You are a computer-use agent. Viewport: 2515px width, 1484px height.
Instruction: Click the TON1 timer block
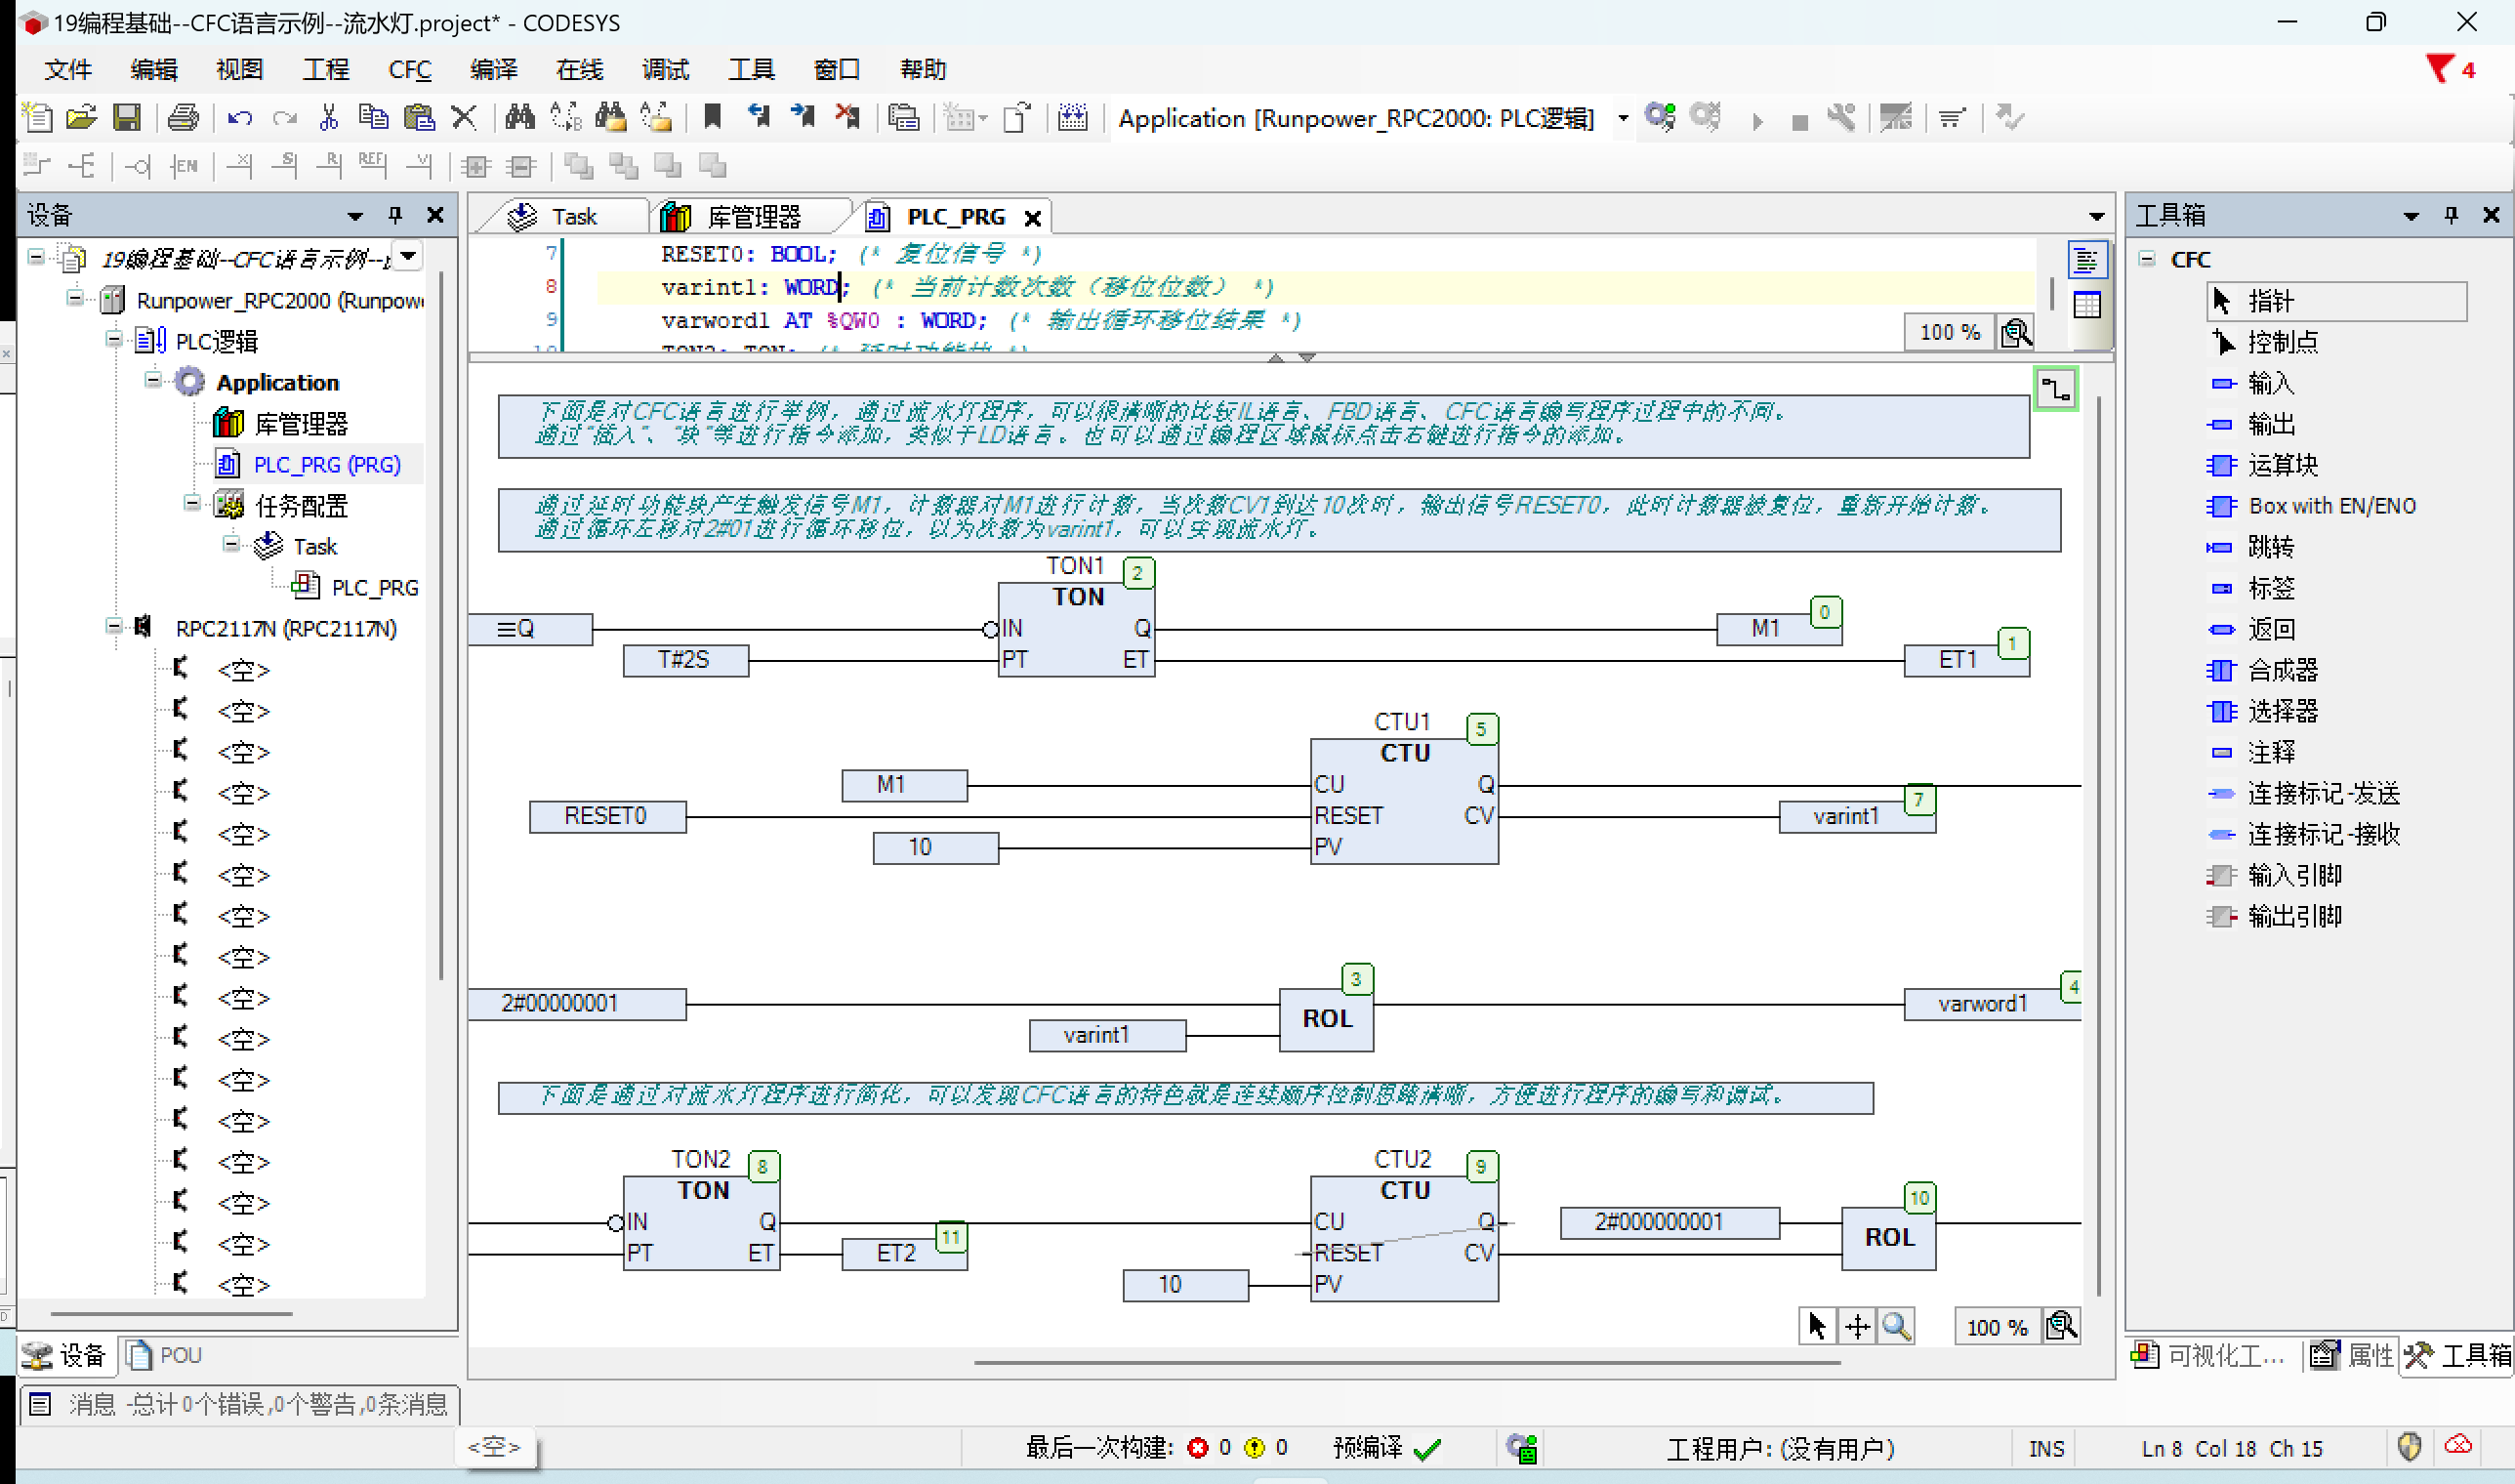[x=1077, y=628]
